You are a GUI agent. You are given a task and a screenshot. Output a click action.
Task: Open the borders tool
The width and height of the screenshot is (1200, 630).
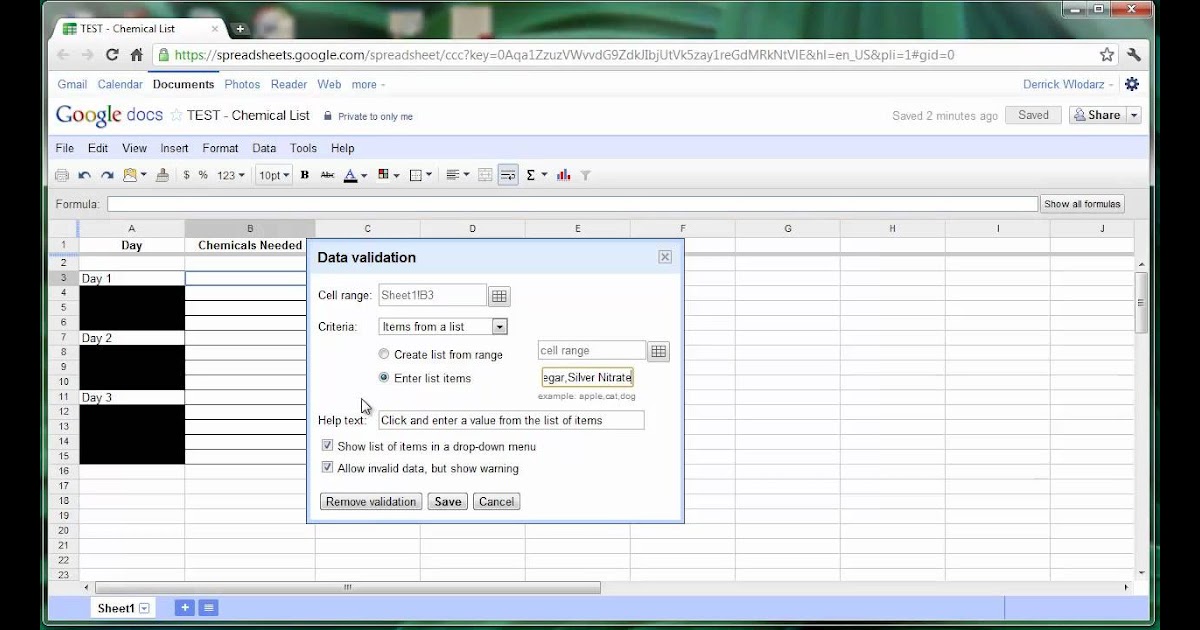click(x=417, y=175)
